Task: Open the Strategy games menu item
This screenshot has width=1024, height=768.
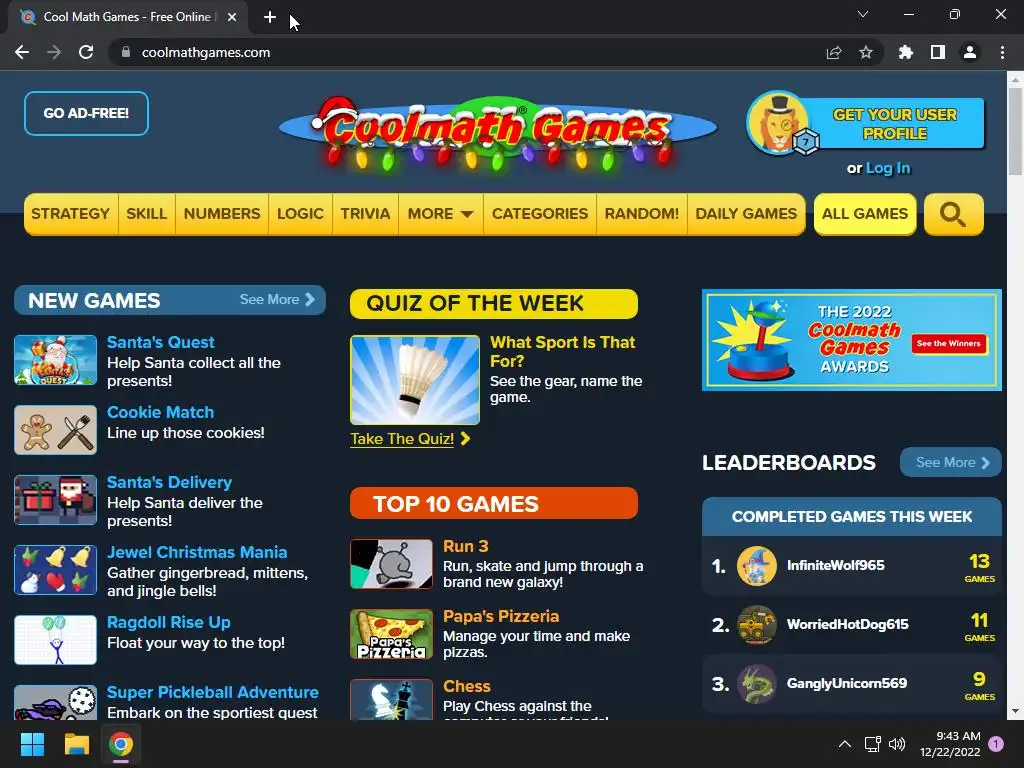Action: (71, 214)
